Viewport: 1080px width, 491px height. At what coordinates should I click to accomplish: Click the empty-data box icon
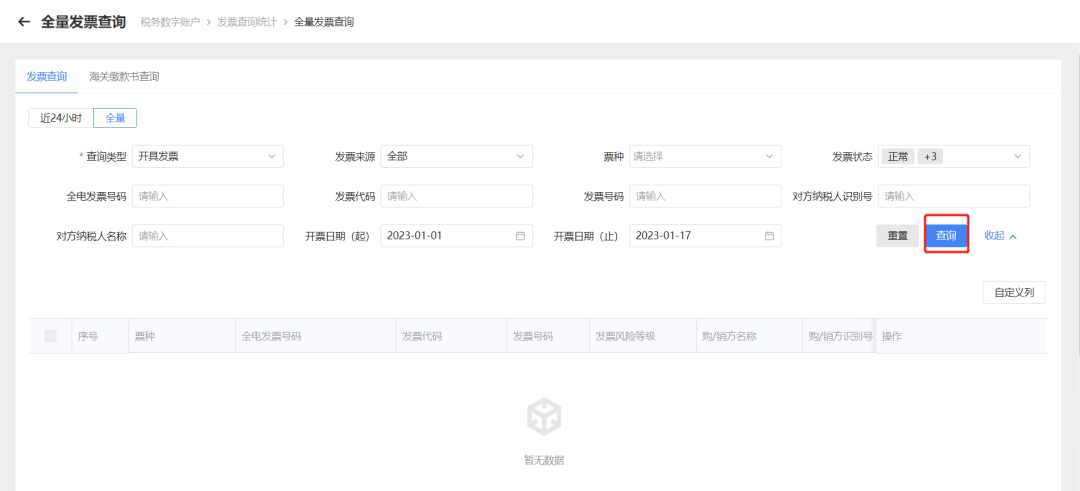coord(544,415)
